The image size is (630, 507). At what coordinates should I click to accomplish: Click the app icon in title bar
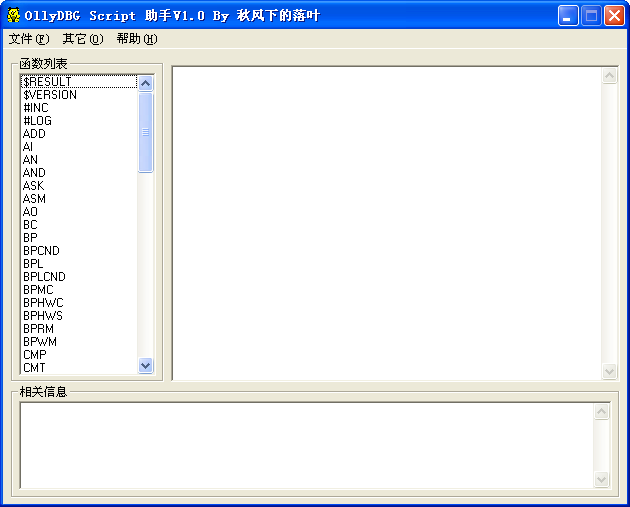click(x=14, y=16)
